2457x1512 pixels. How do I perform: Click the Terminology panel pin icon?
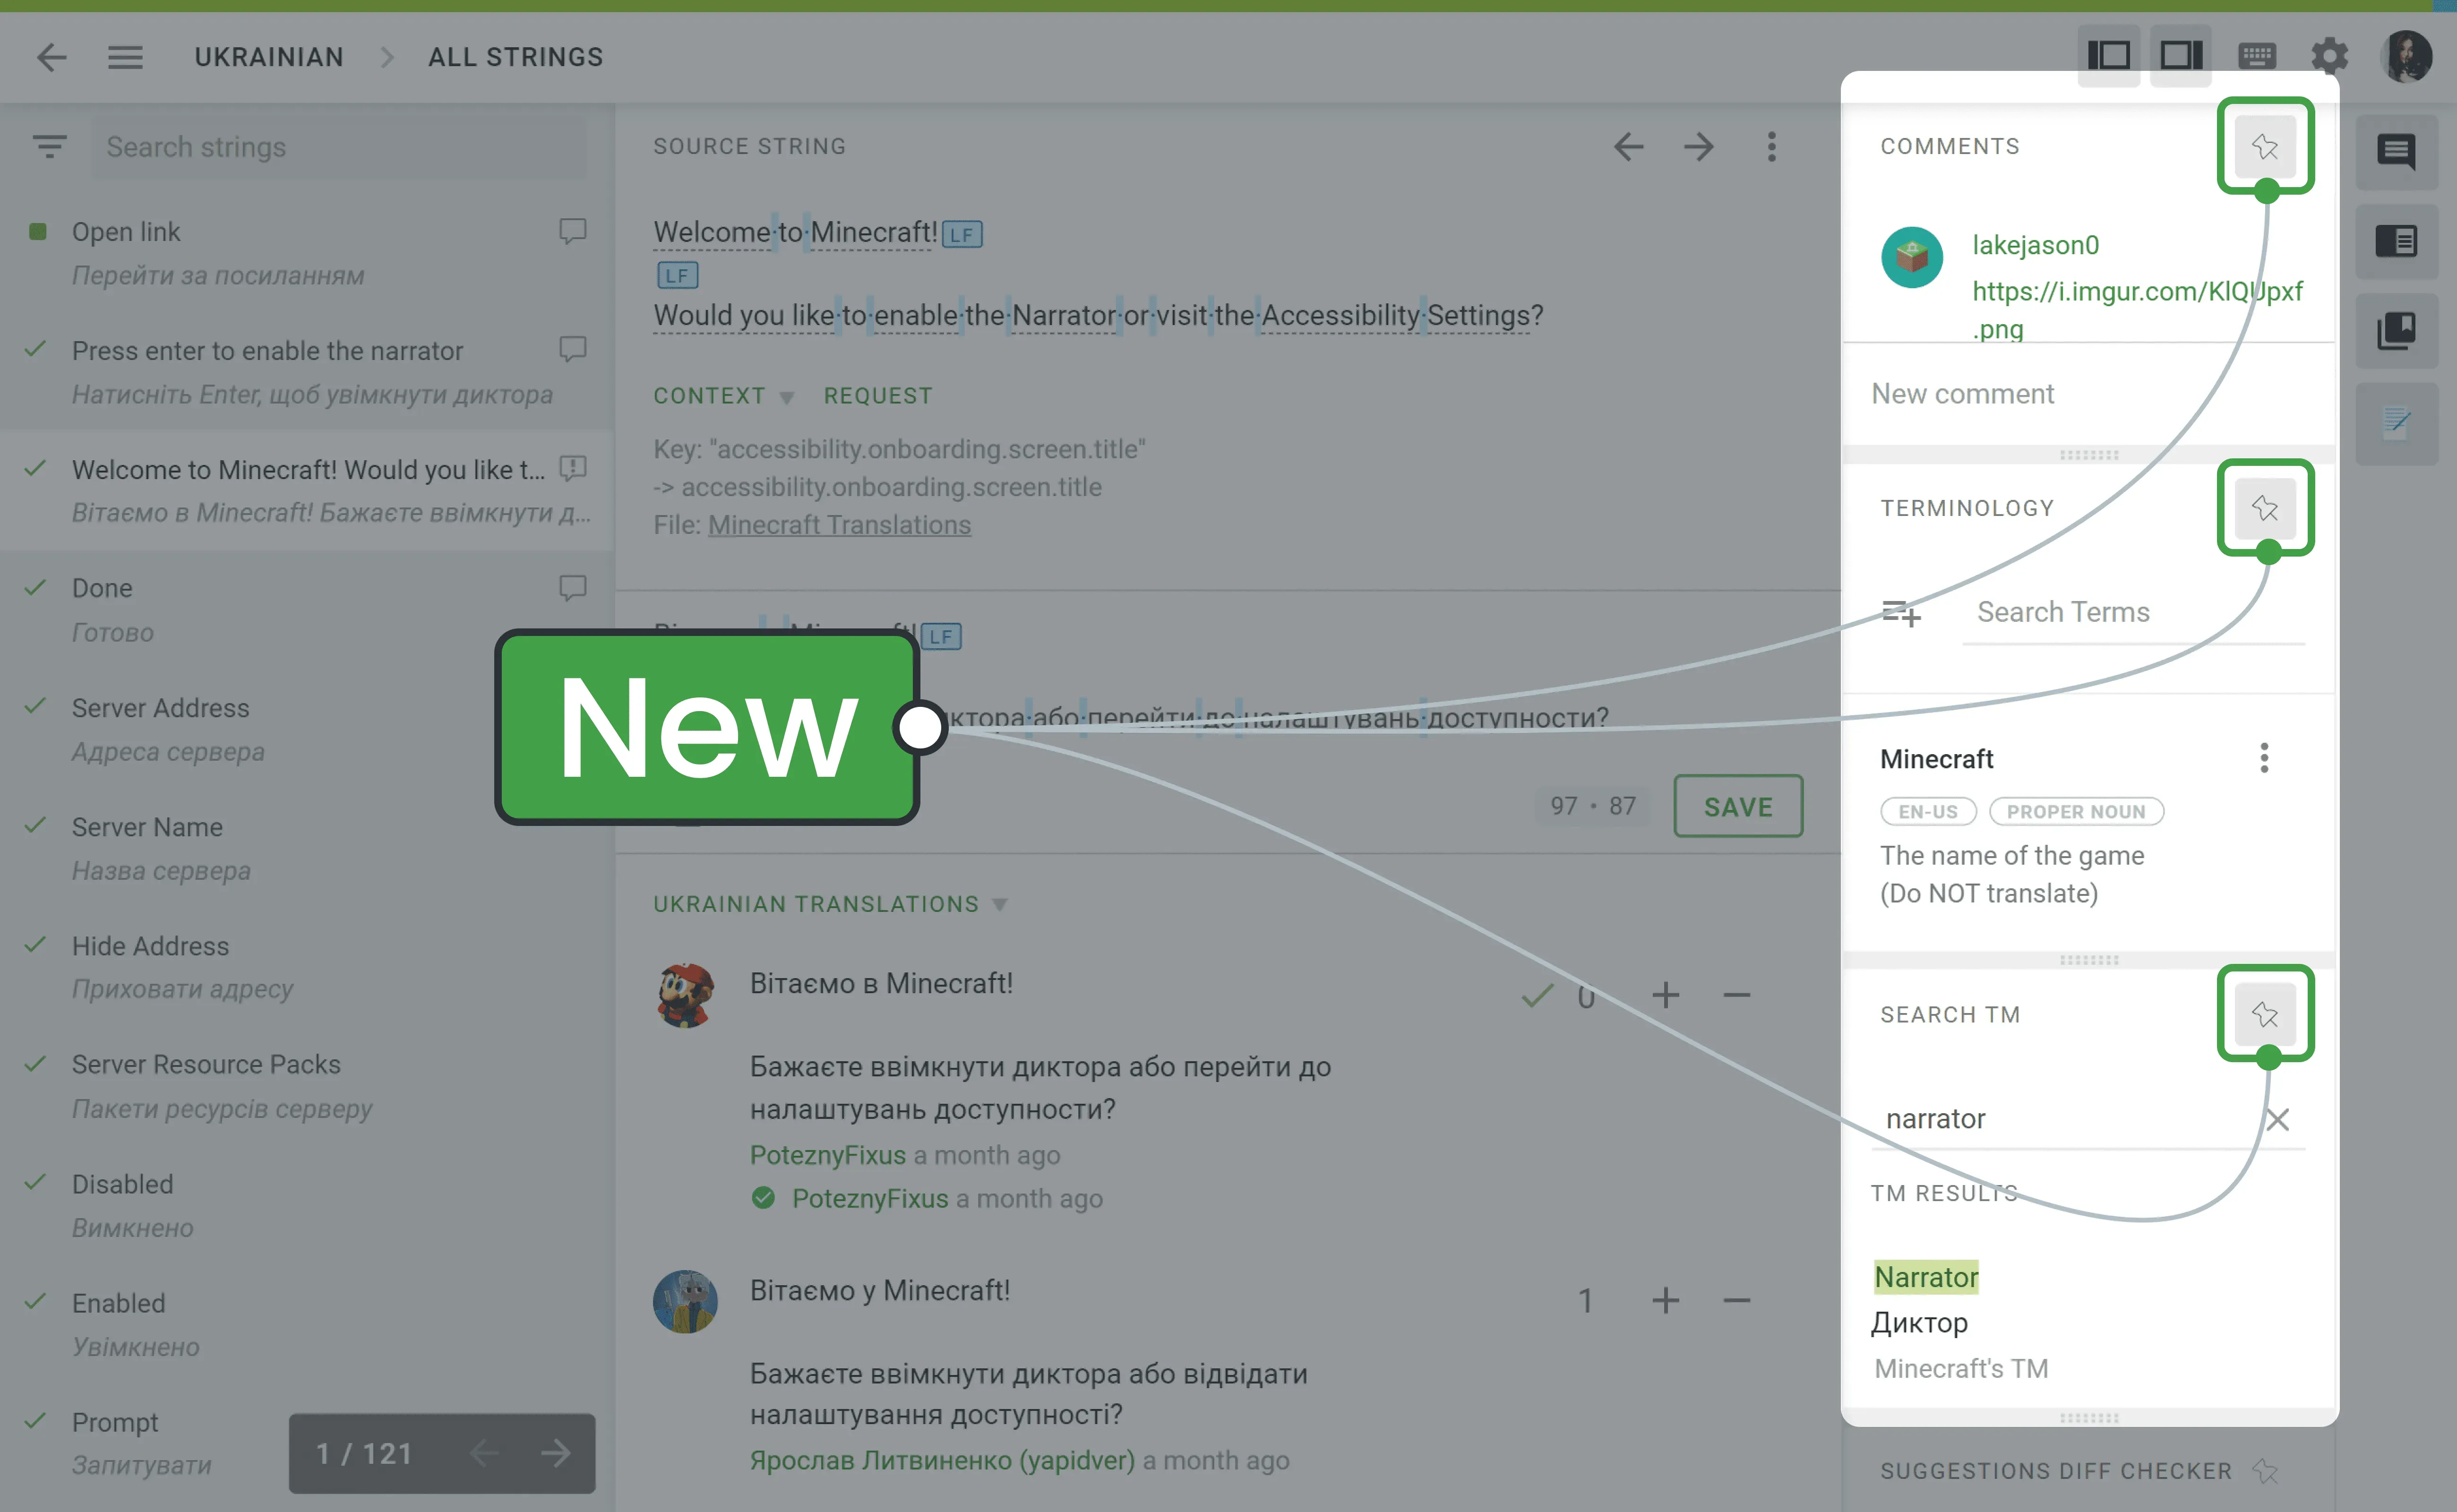tap(2266, 507)
